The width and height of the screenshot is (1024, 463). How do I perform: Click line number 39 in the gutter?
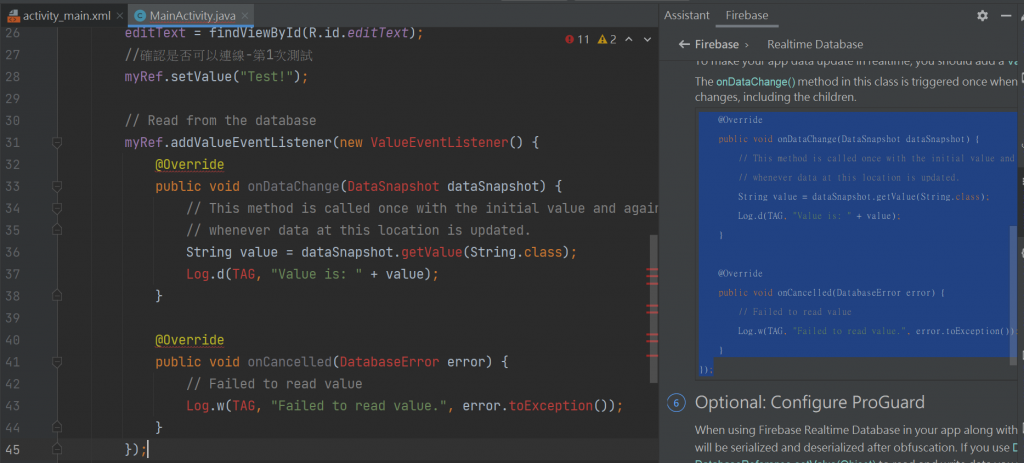pyautogui.click(x=12, y=318)
